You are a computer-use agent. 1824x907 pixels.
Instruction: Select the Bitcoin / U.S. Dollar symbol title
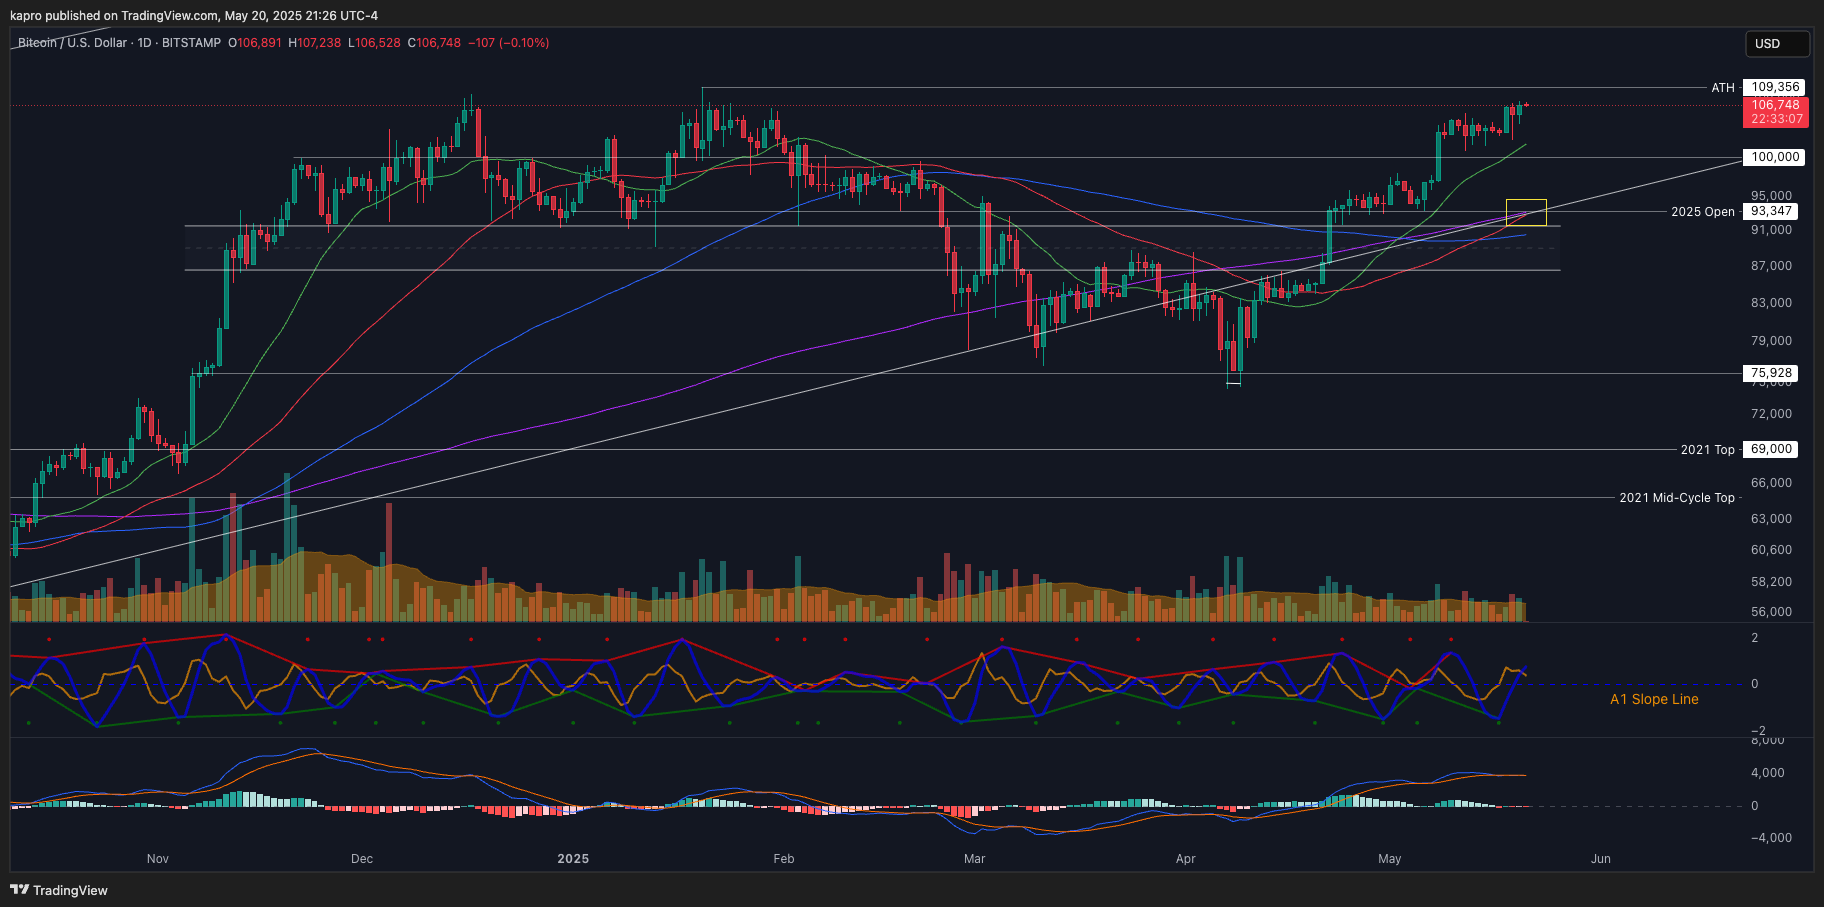click(x=70, y=43)
